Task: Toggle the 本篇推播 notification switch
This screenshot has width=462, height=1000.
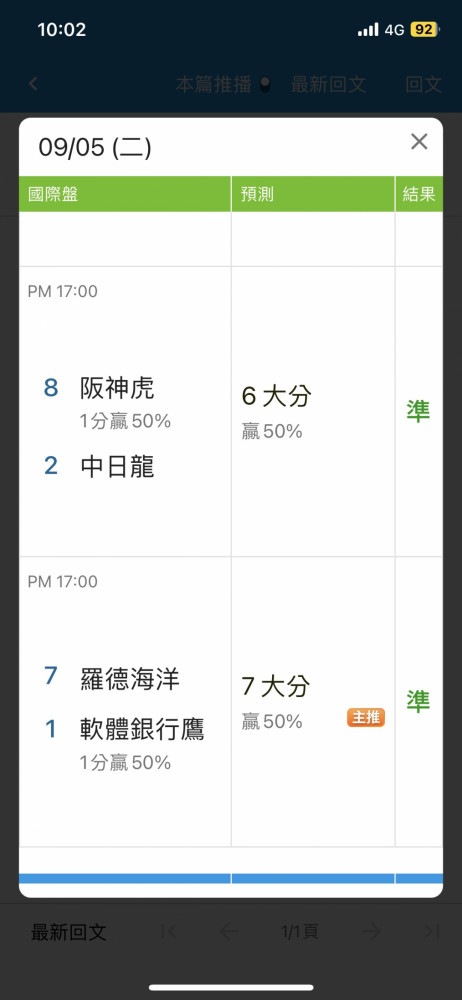Action: tap(265, 85)
